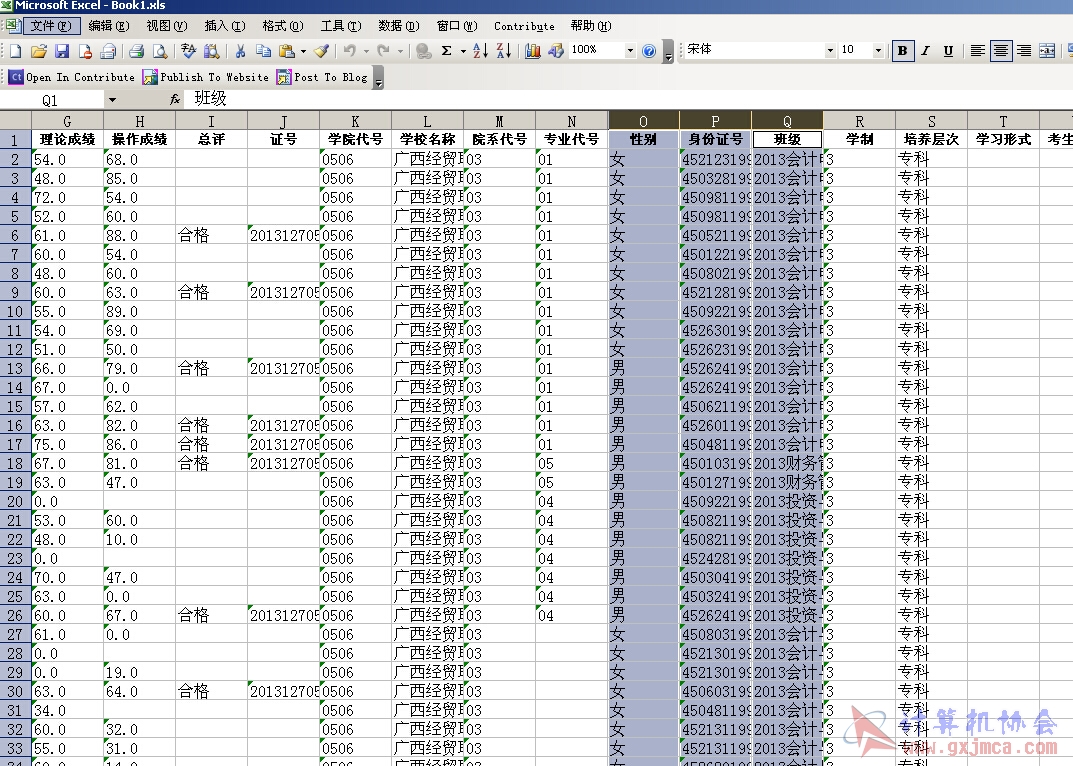The width and height of the screenshot is (1073, 766).
Task: Expand Standard toolbar options arrow
Action: [668, 52]
